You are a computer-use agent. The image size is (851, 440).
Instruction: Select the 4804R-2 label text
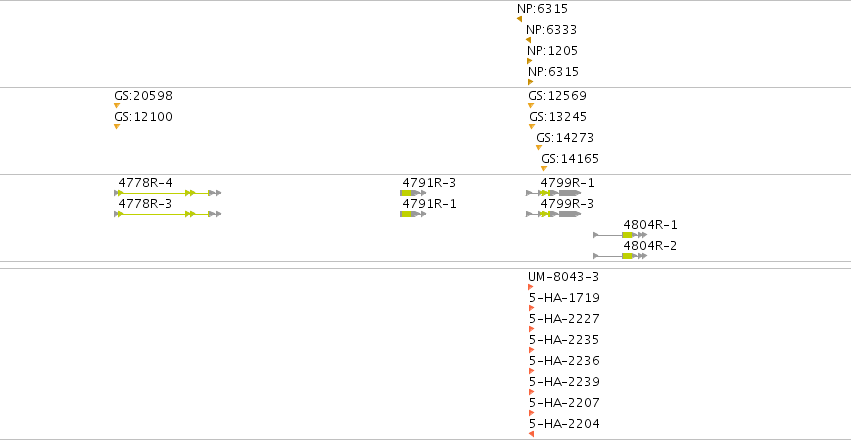coord(650,246)
